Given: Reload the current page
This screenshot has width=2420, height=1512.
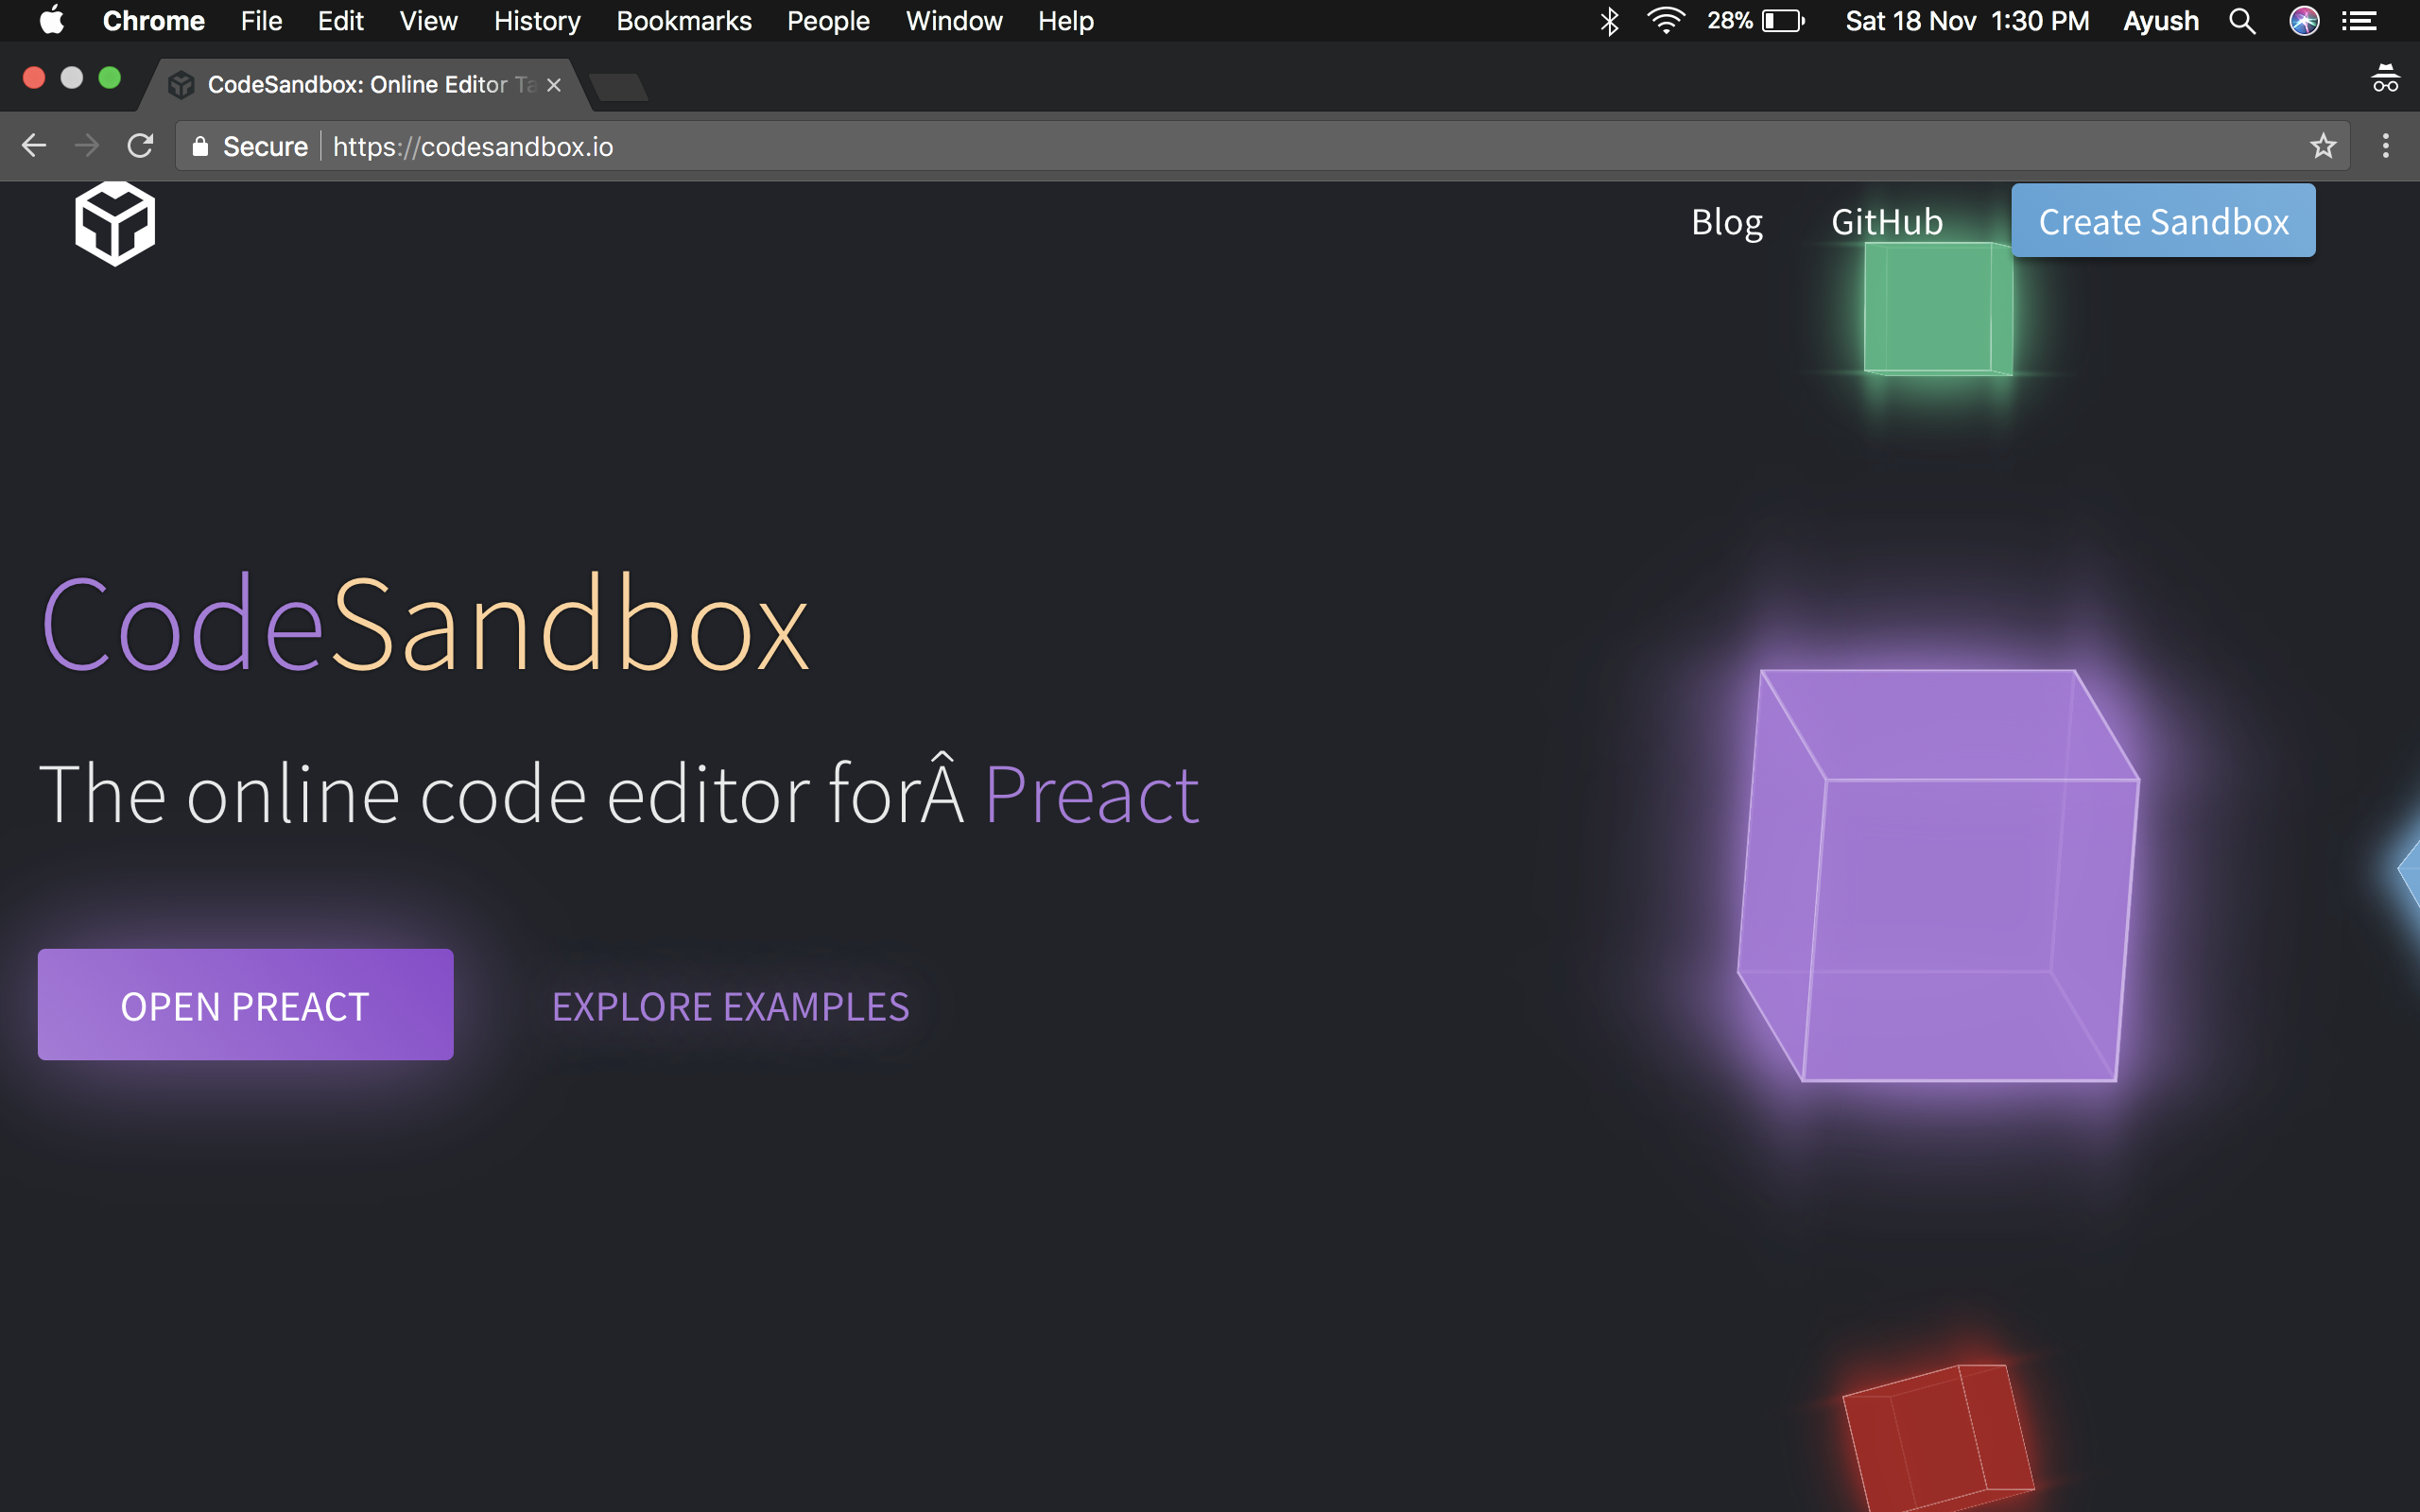Looking at the screenshot, I should click(x=140, y=146).
